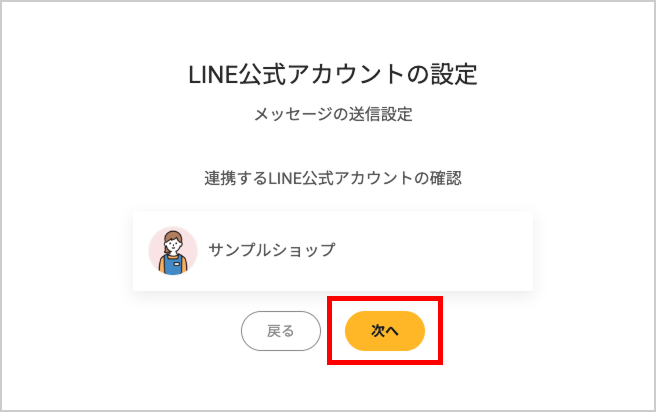The image size is (656, 412).
Task: Click the 戻る back button
Action: click(281, 331)
